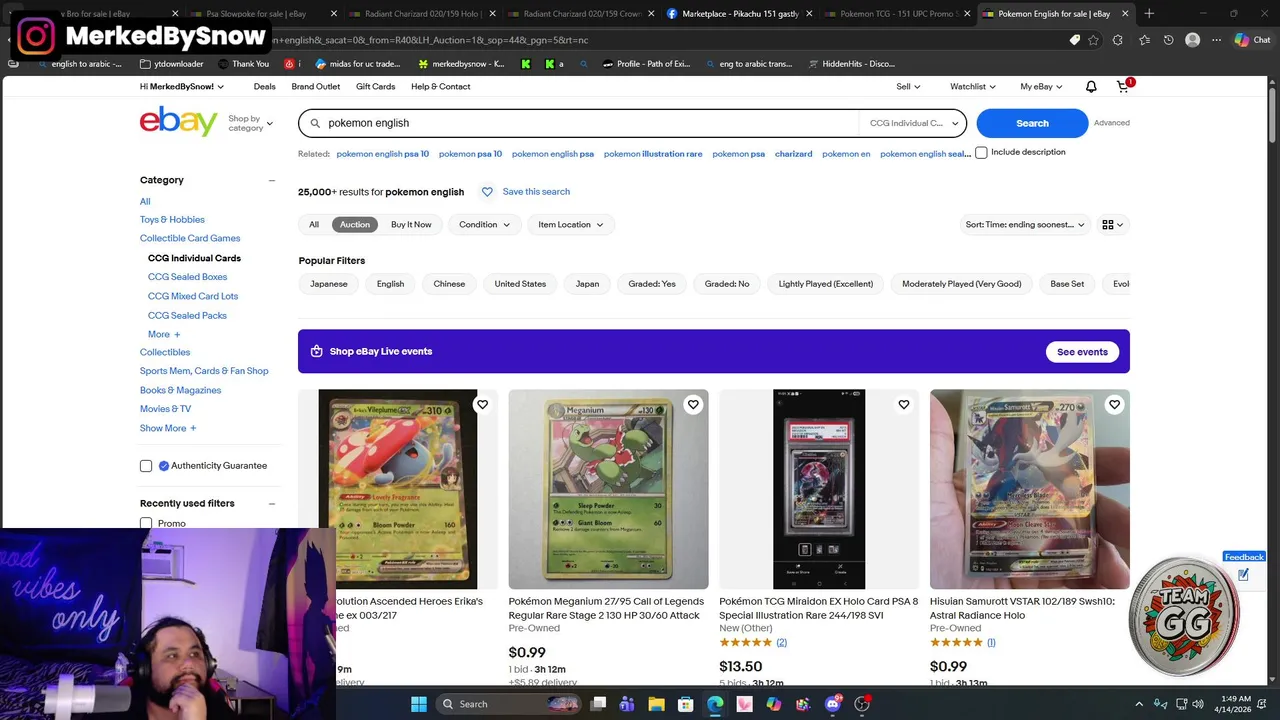Click heart icon on Miraidon EX PSA 8 listing

click(904, 405)
